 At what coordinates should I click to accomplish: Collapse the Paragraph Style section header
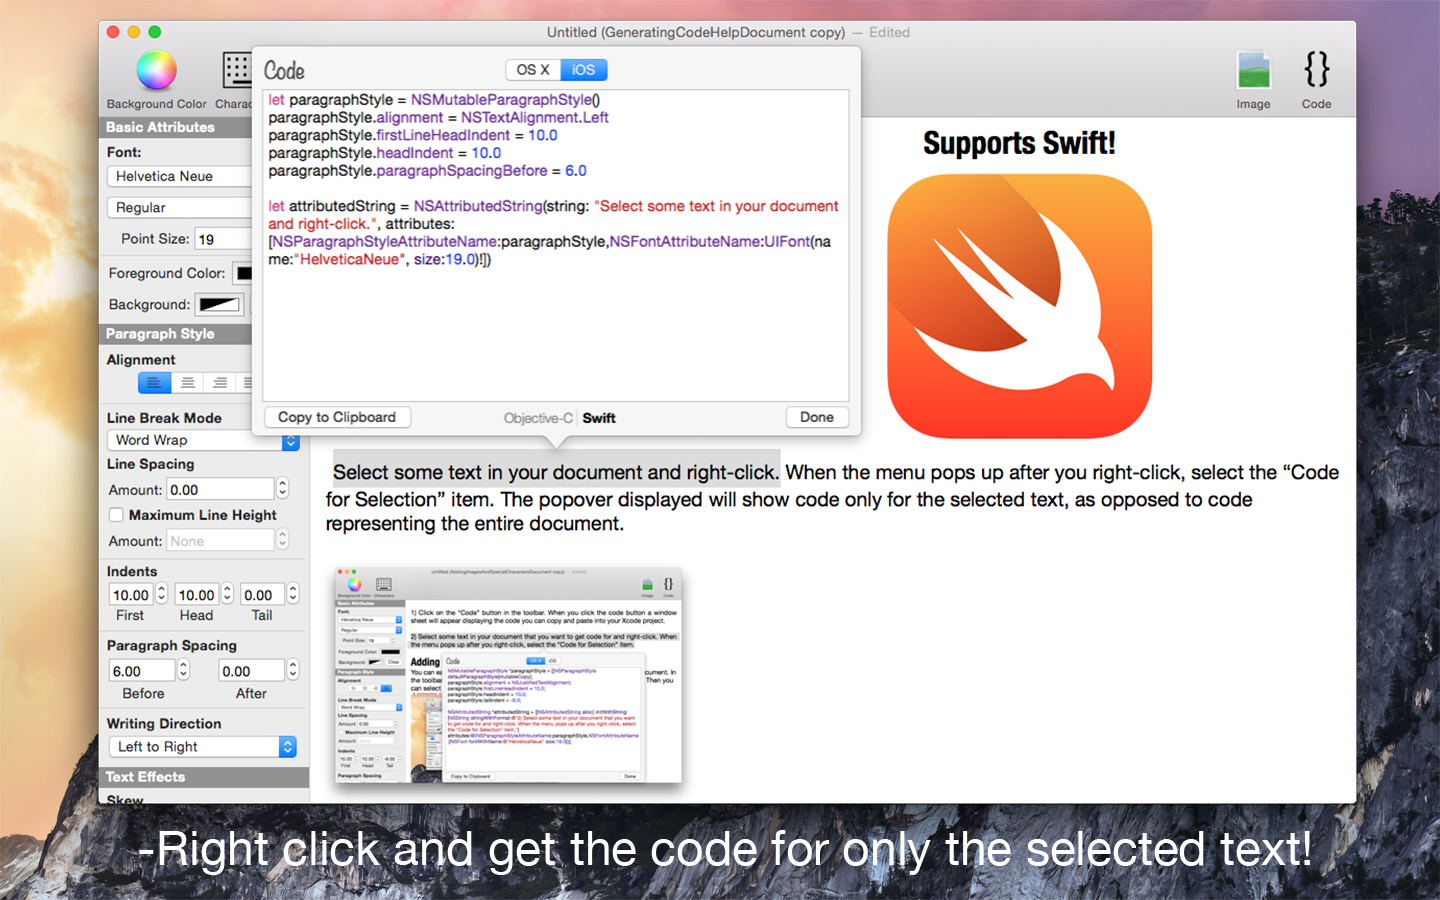(175, 334)
